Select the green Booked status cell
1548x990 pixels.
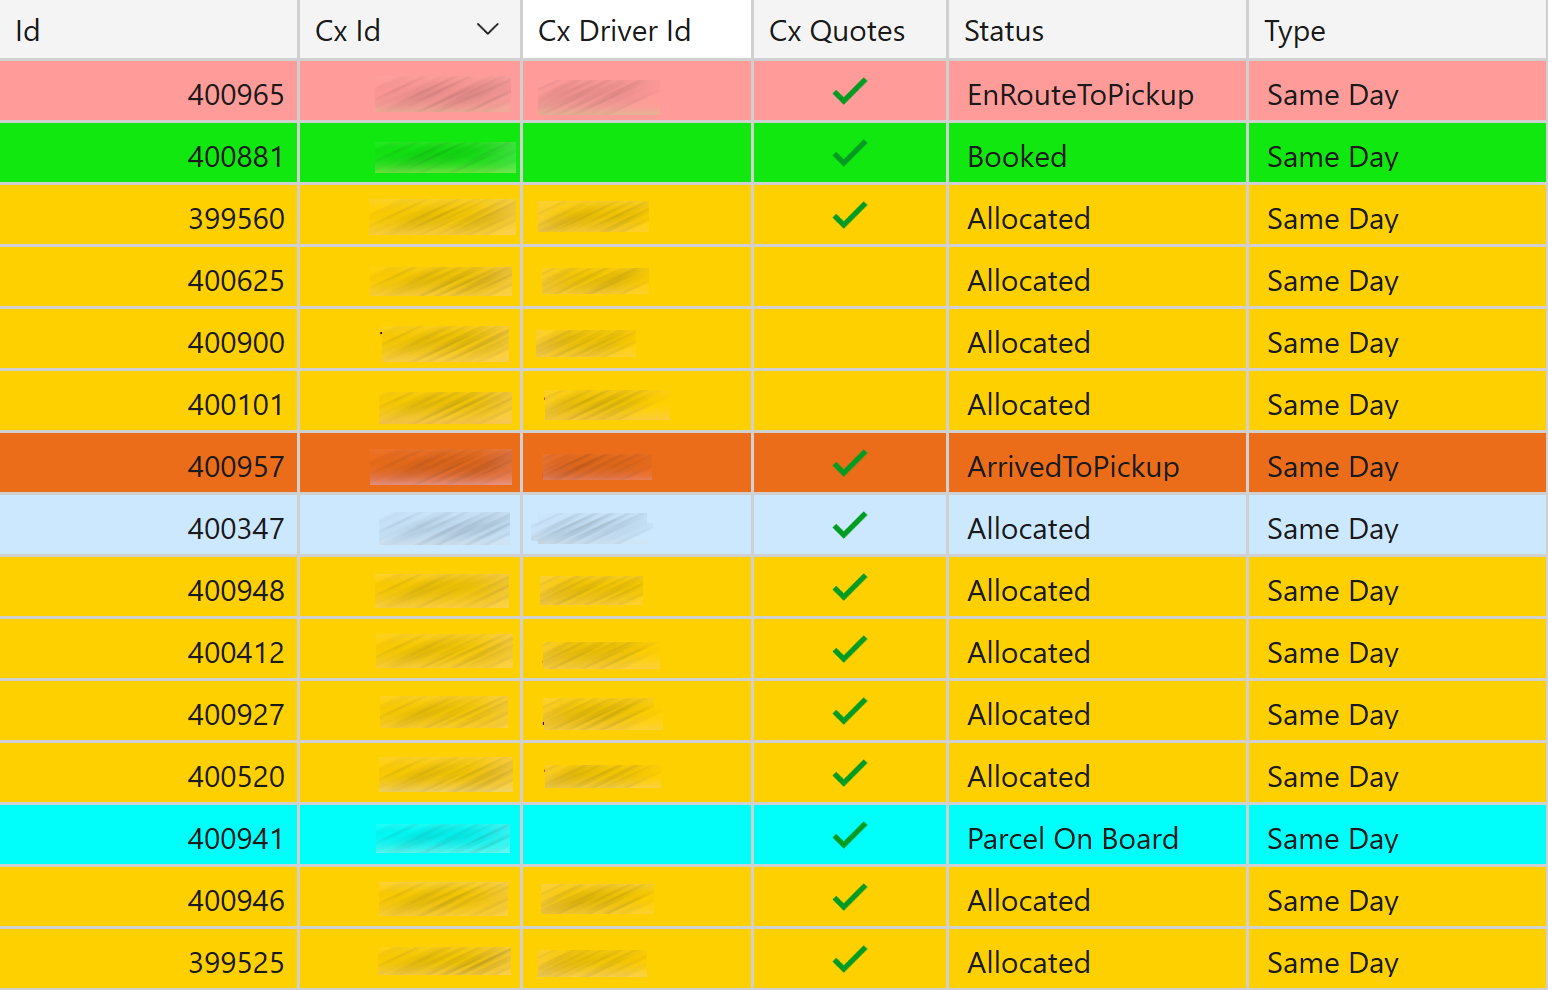pyautogui.click(x=1017, y=157)
